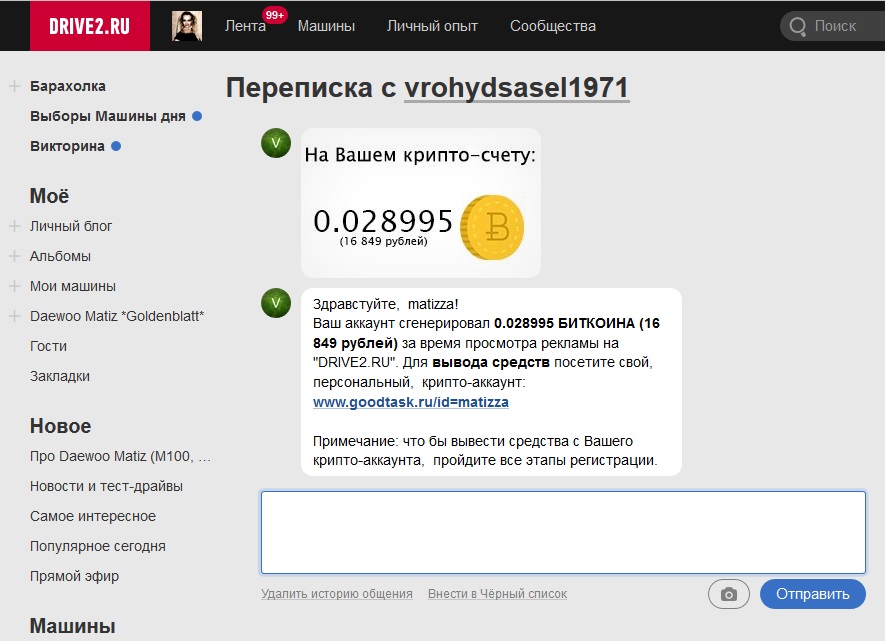The image size is (885, 641).
Task: Click sender avatar beside the text message
Action: click(x=275, y=303)
